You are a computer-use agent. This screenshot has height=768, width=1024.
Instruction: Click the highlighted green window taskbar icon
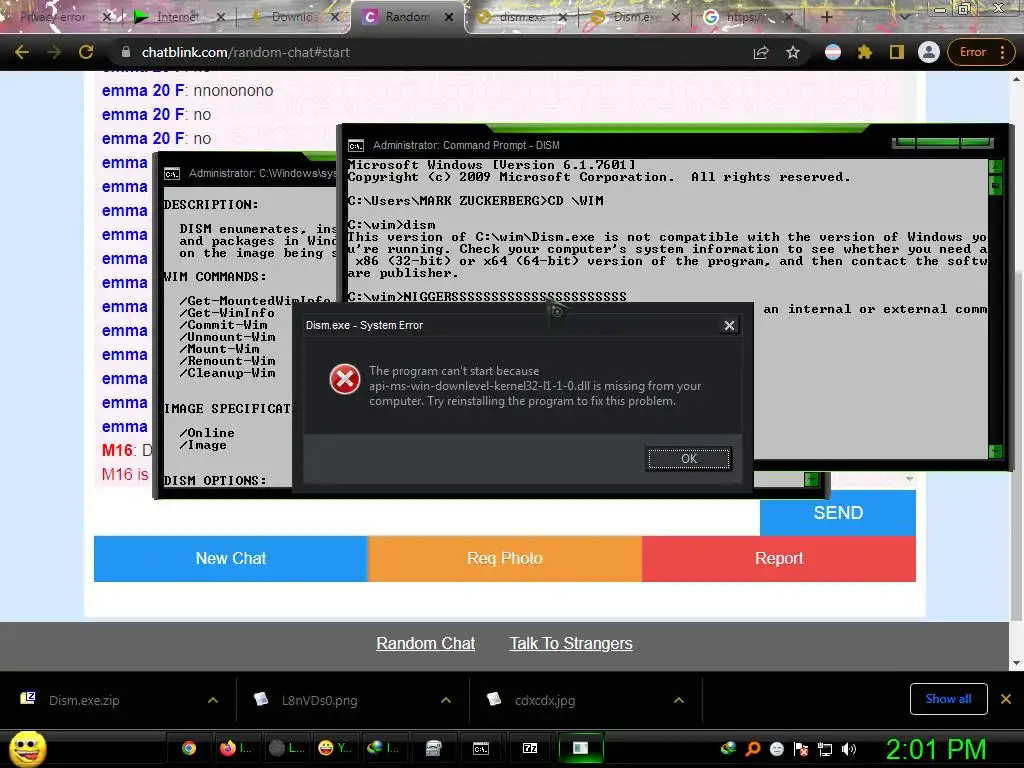click(580, 748)
